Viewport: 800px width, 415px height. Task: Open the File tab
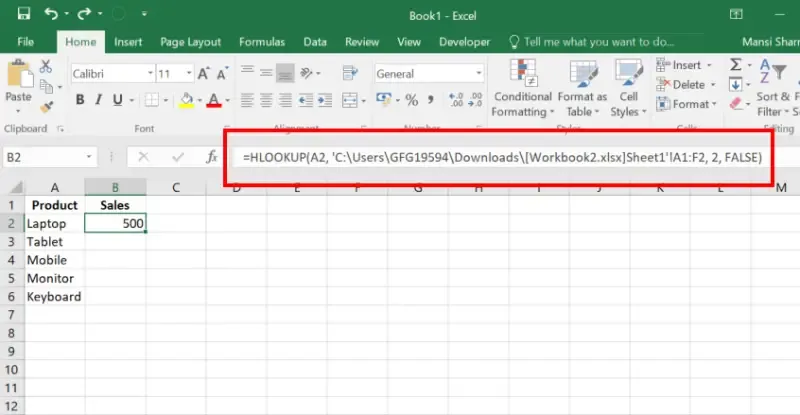click(26, 42)
